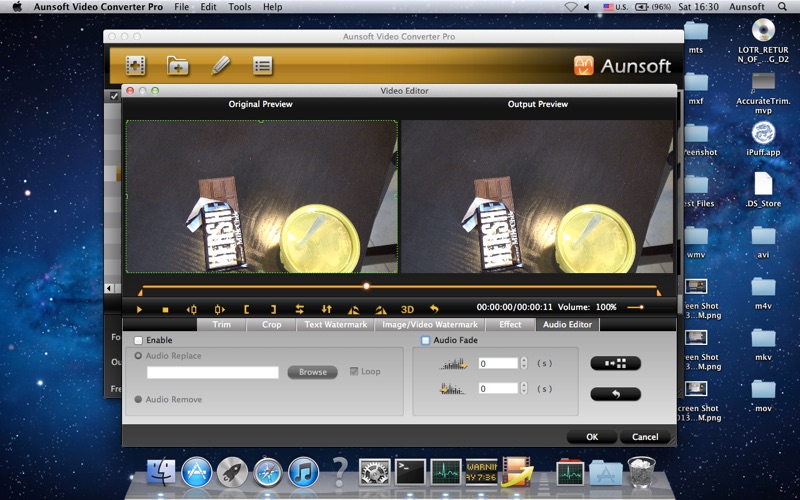Click the pencil Edit icon in main toolbar

(x=220, y=66)
